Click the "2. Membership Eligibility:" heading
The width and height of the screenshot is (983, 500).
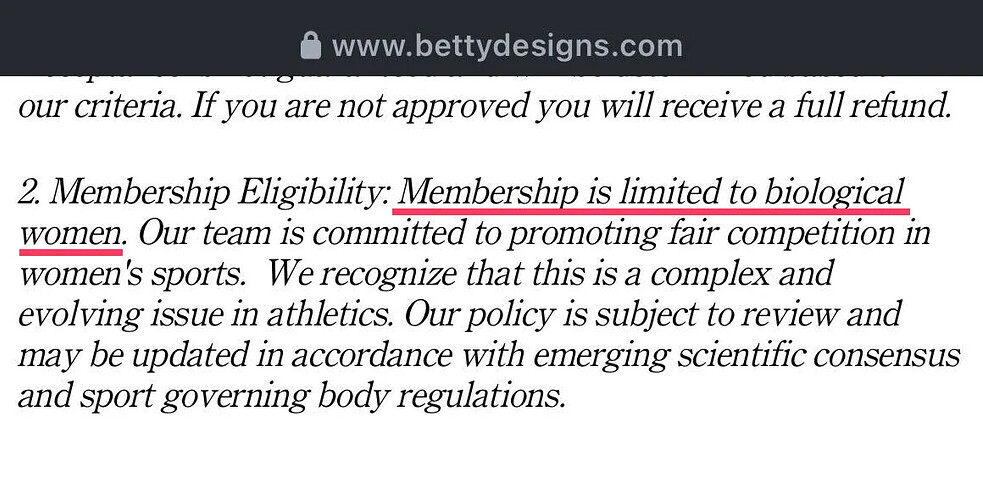[203, 192]
